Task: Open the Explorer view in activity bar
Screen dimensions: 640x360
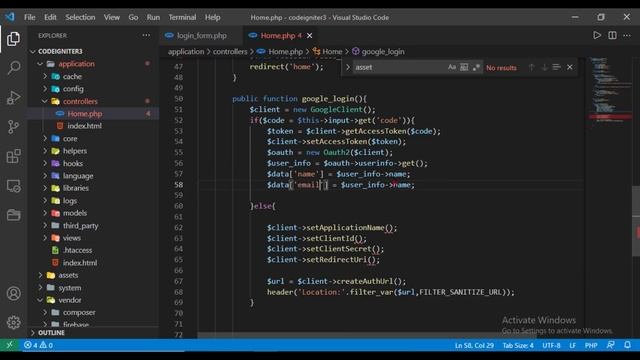Action: click(13, 39)
